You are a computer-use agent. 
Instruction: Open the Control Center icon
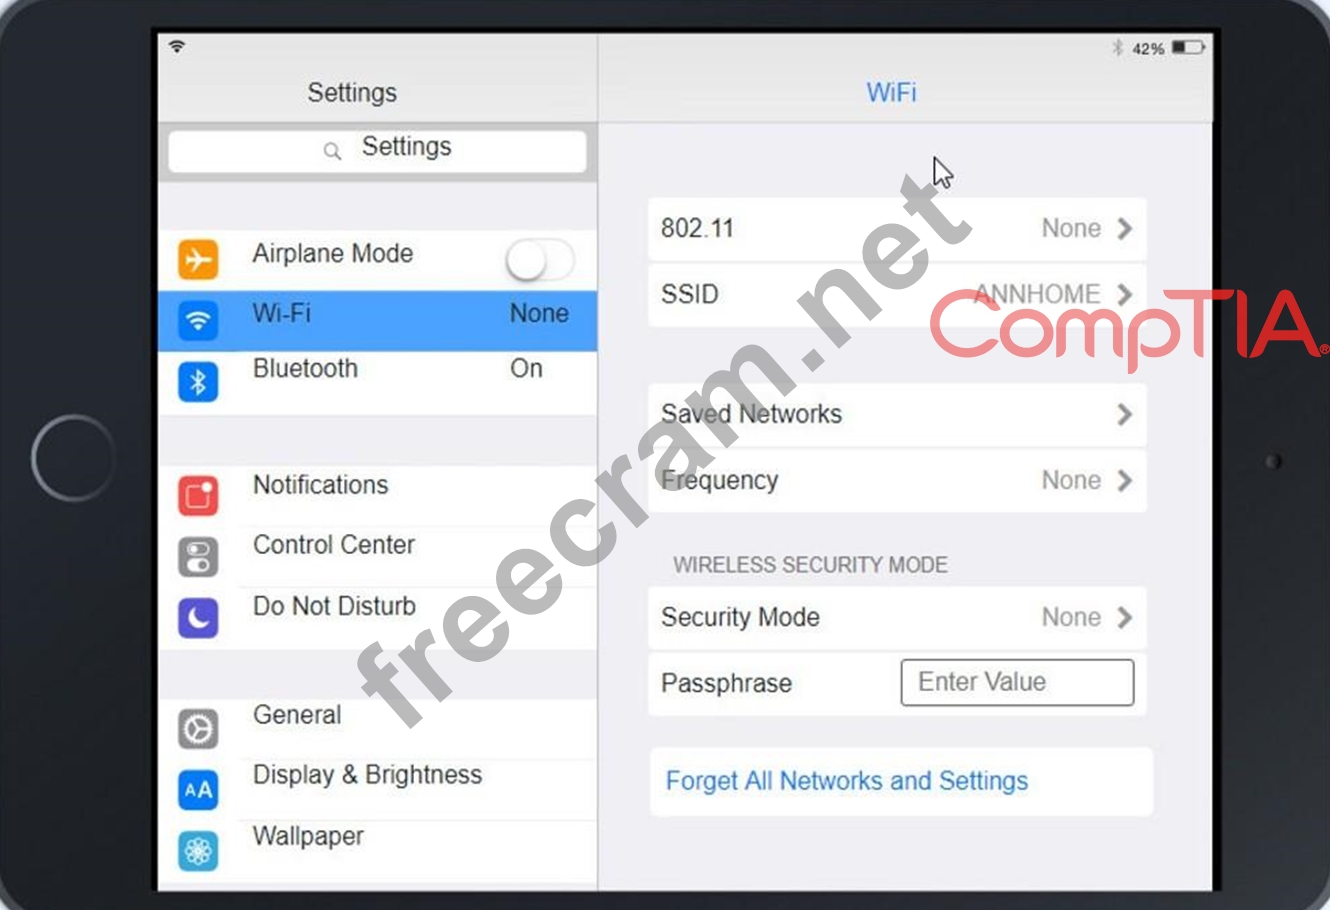tap(198, 557)
